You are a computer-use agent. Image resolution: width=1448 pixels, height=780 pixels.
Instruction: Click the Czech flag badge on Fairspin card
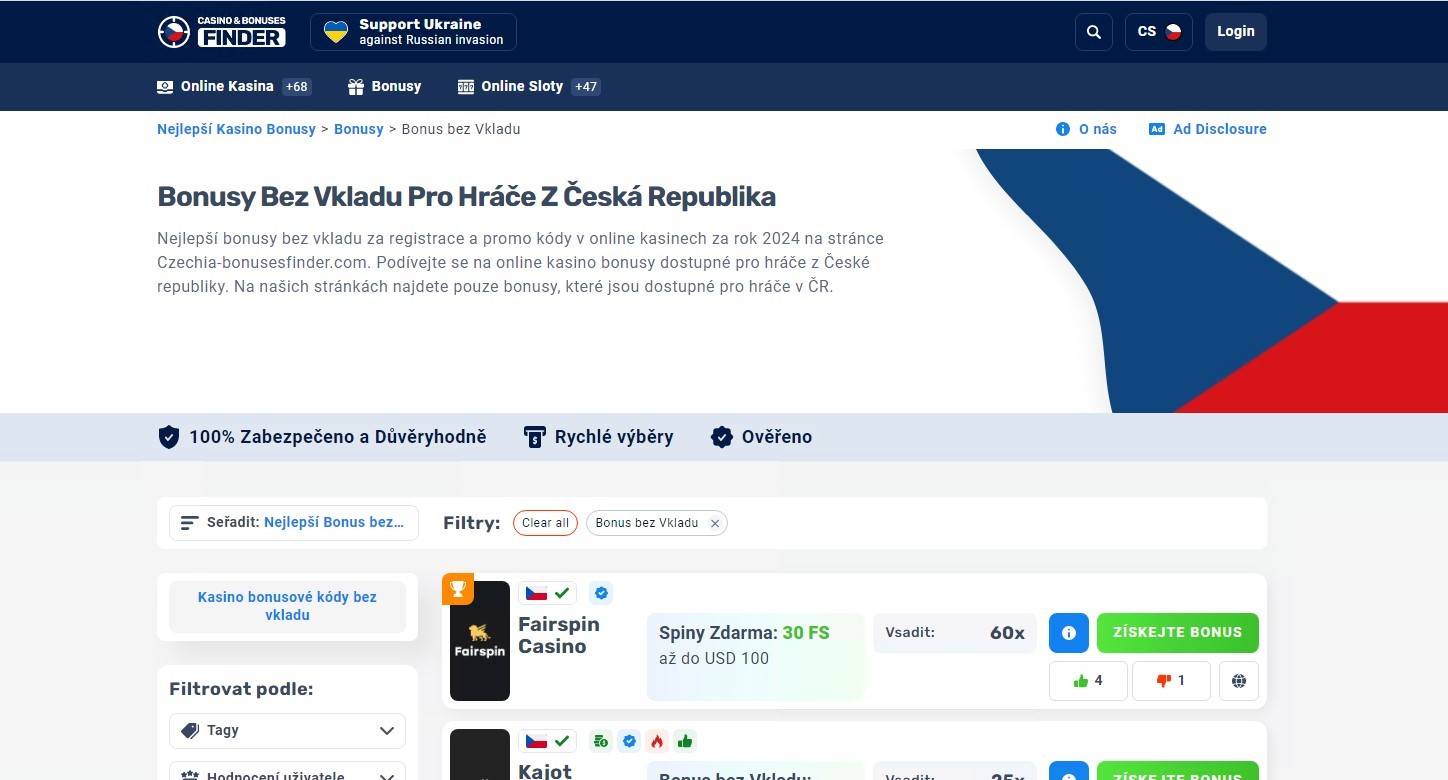click(x=547, y=593)
